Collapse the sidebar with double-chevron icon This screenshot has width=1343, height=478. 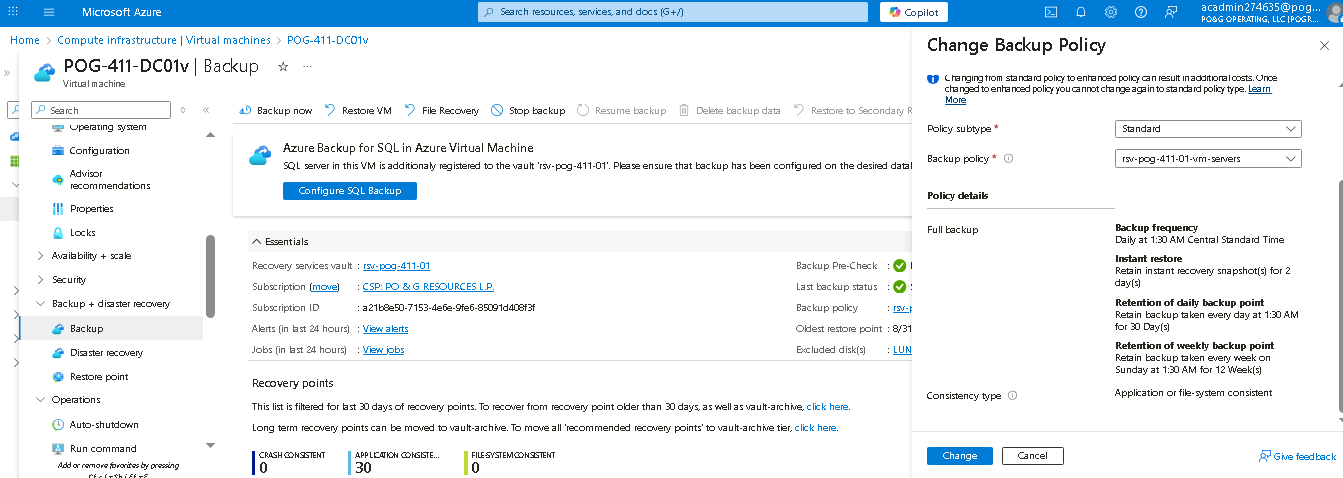click(206, 110)
